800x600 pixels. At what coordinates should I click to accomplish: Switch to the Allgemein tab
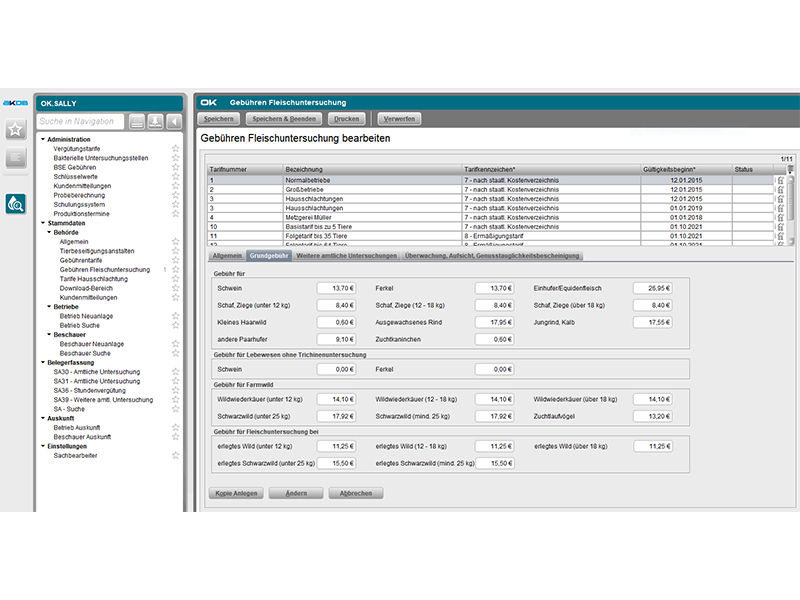pos(227,256)
